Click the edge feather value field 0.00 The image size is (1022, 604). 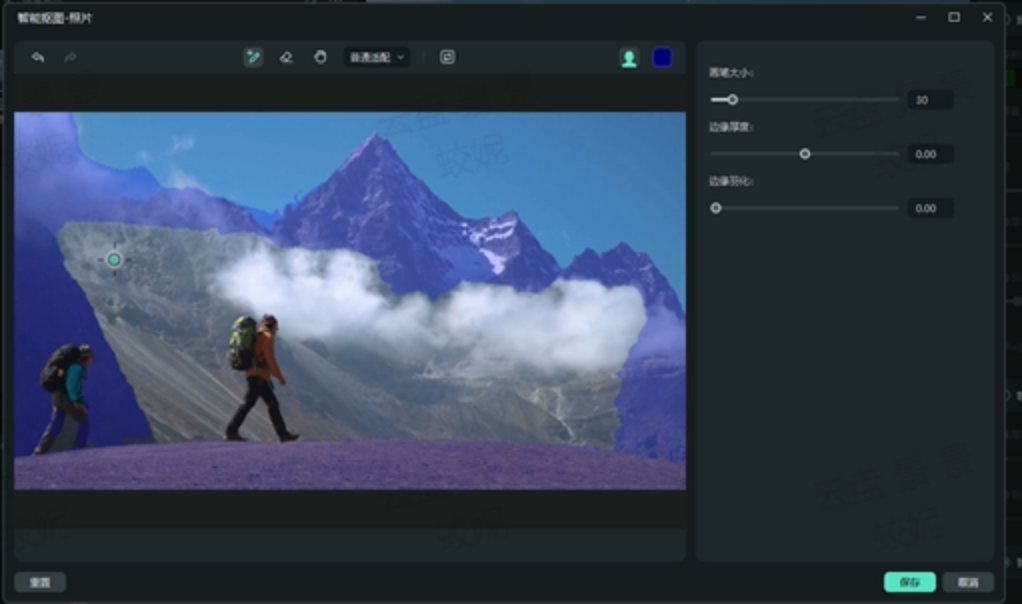coord(931,208)
